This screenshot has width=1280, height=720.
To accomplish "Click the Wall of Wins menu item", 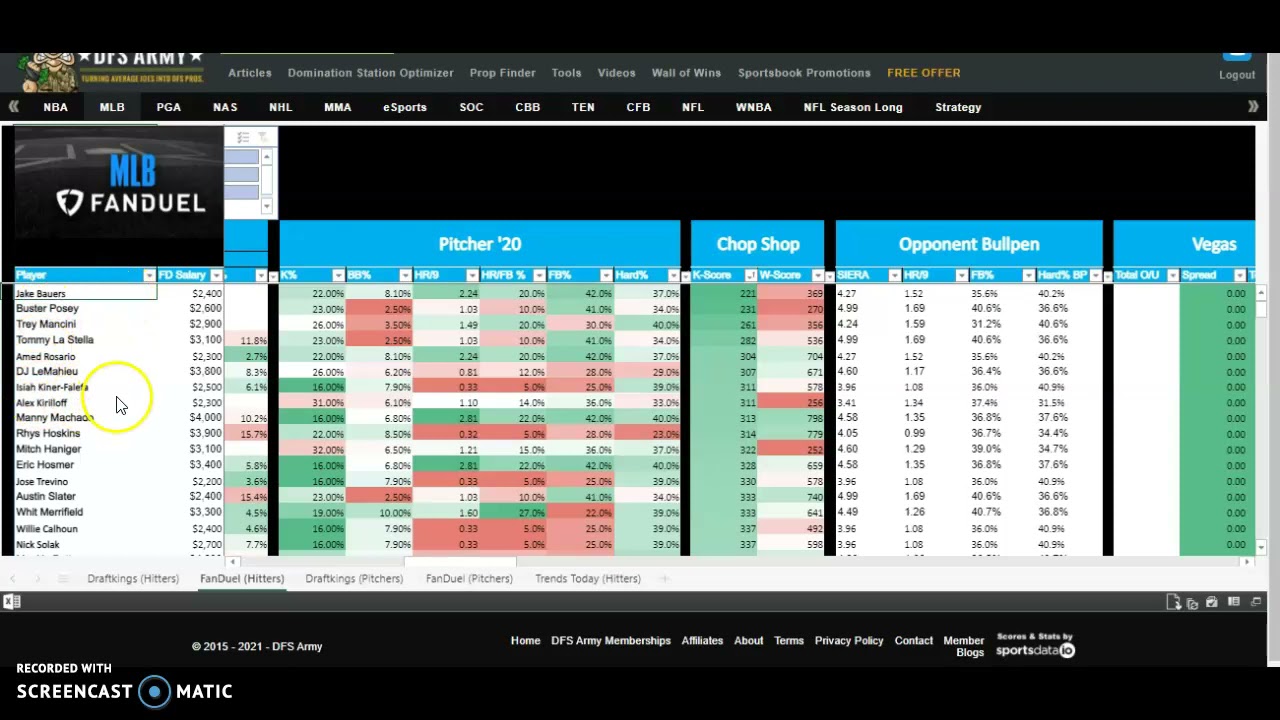I will click(x=686, y=73).
